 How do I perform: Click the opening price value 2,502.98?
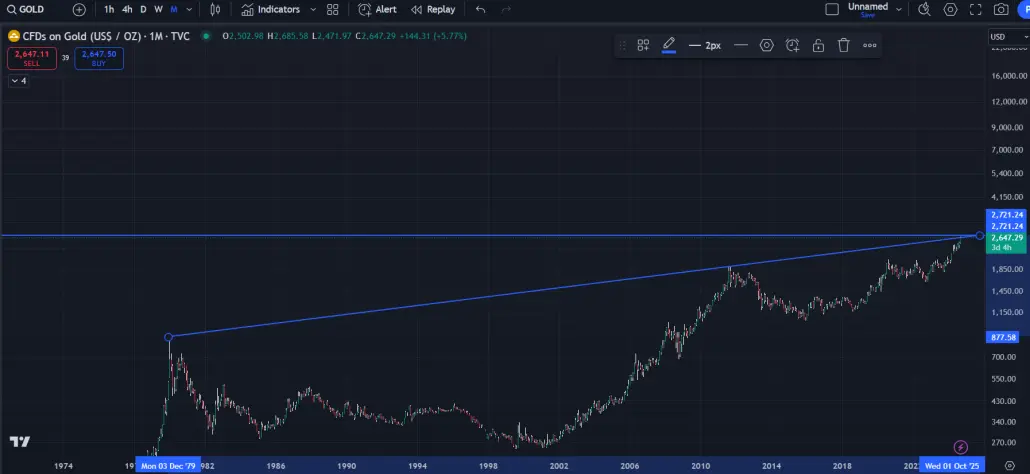[246, 36]
